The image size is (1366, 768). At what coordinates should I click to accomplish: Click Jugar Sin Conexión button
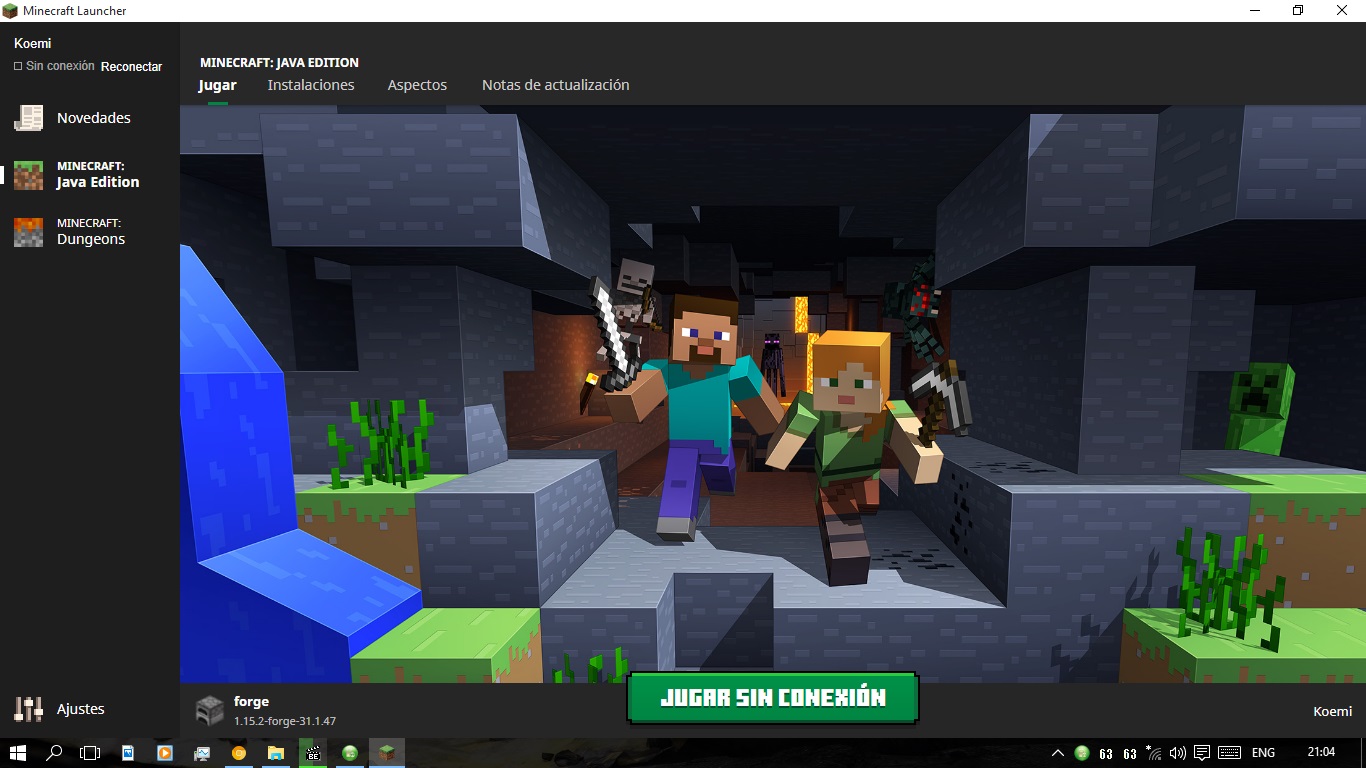coord(773,698)
